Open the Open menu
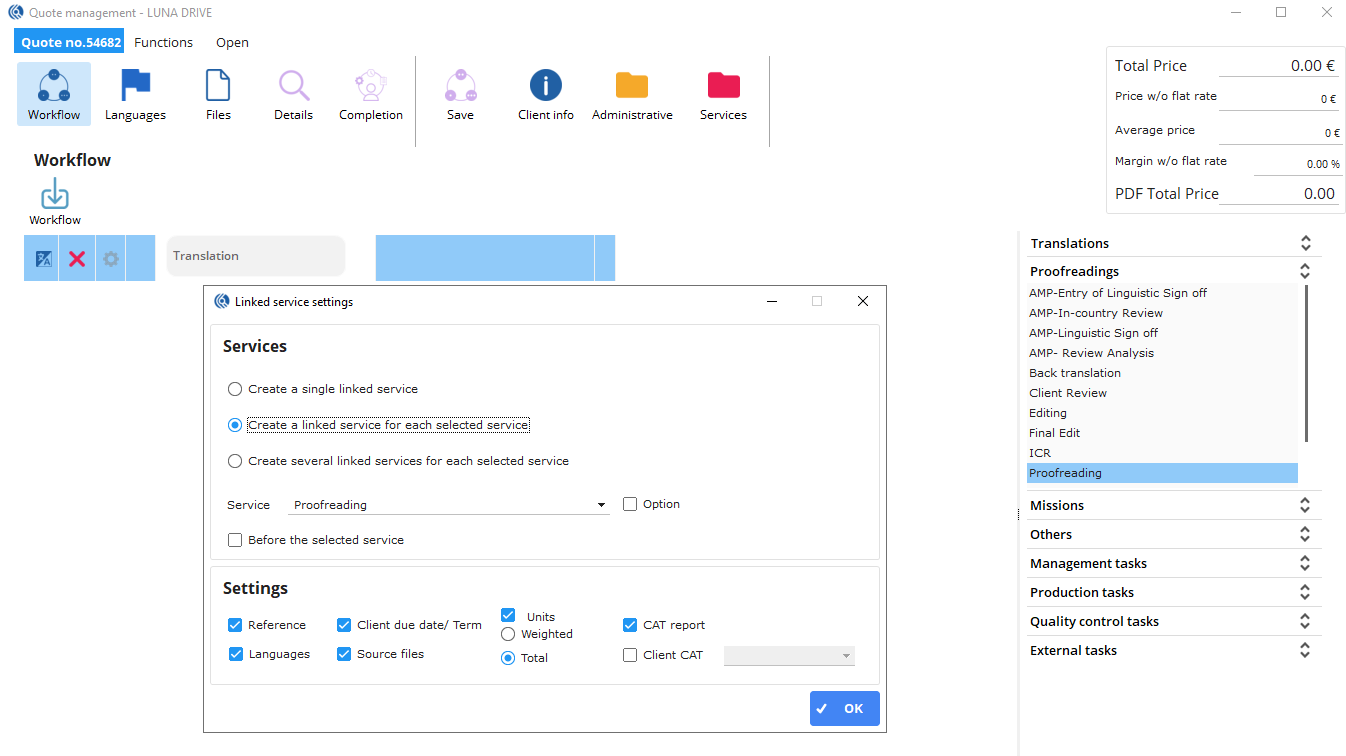The image size is (1346, 756). 232,42
